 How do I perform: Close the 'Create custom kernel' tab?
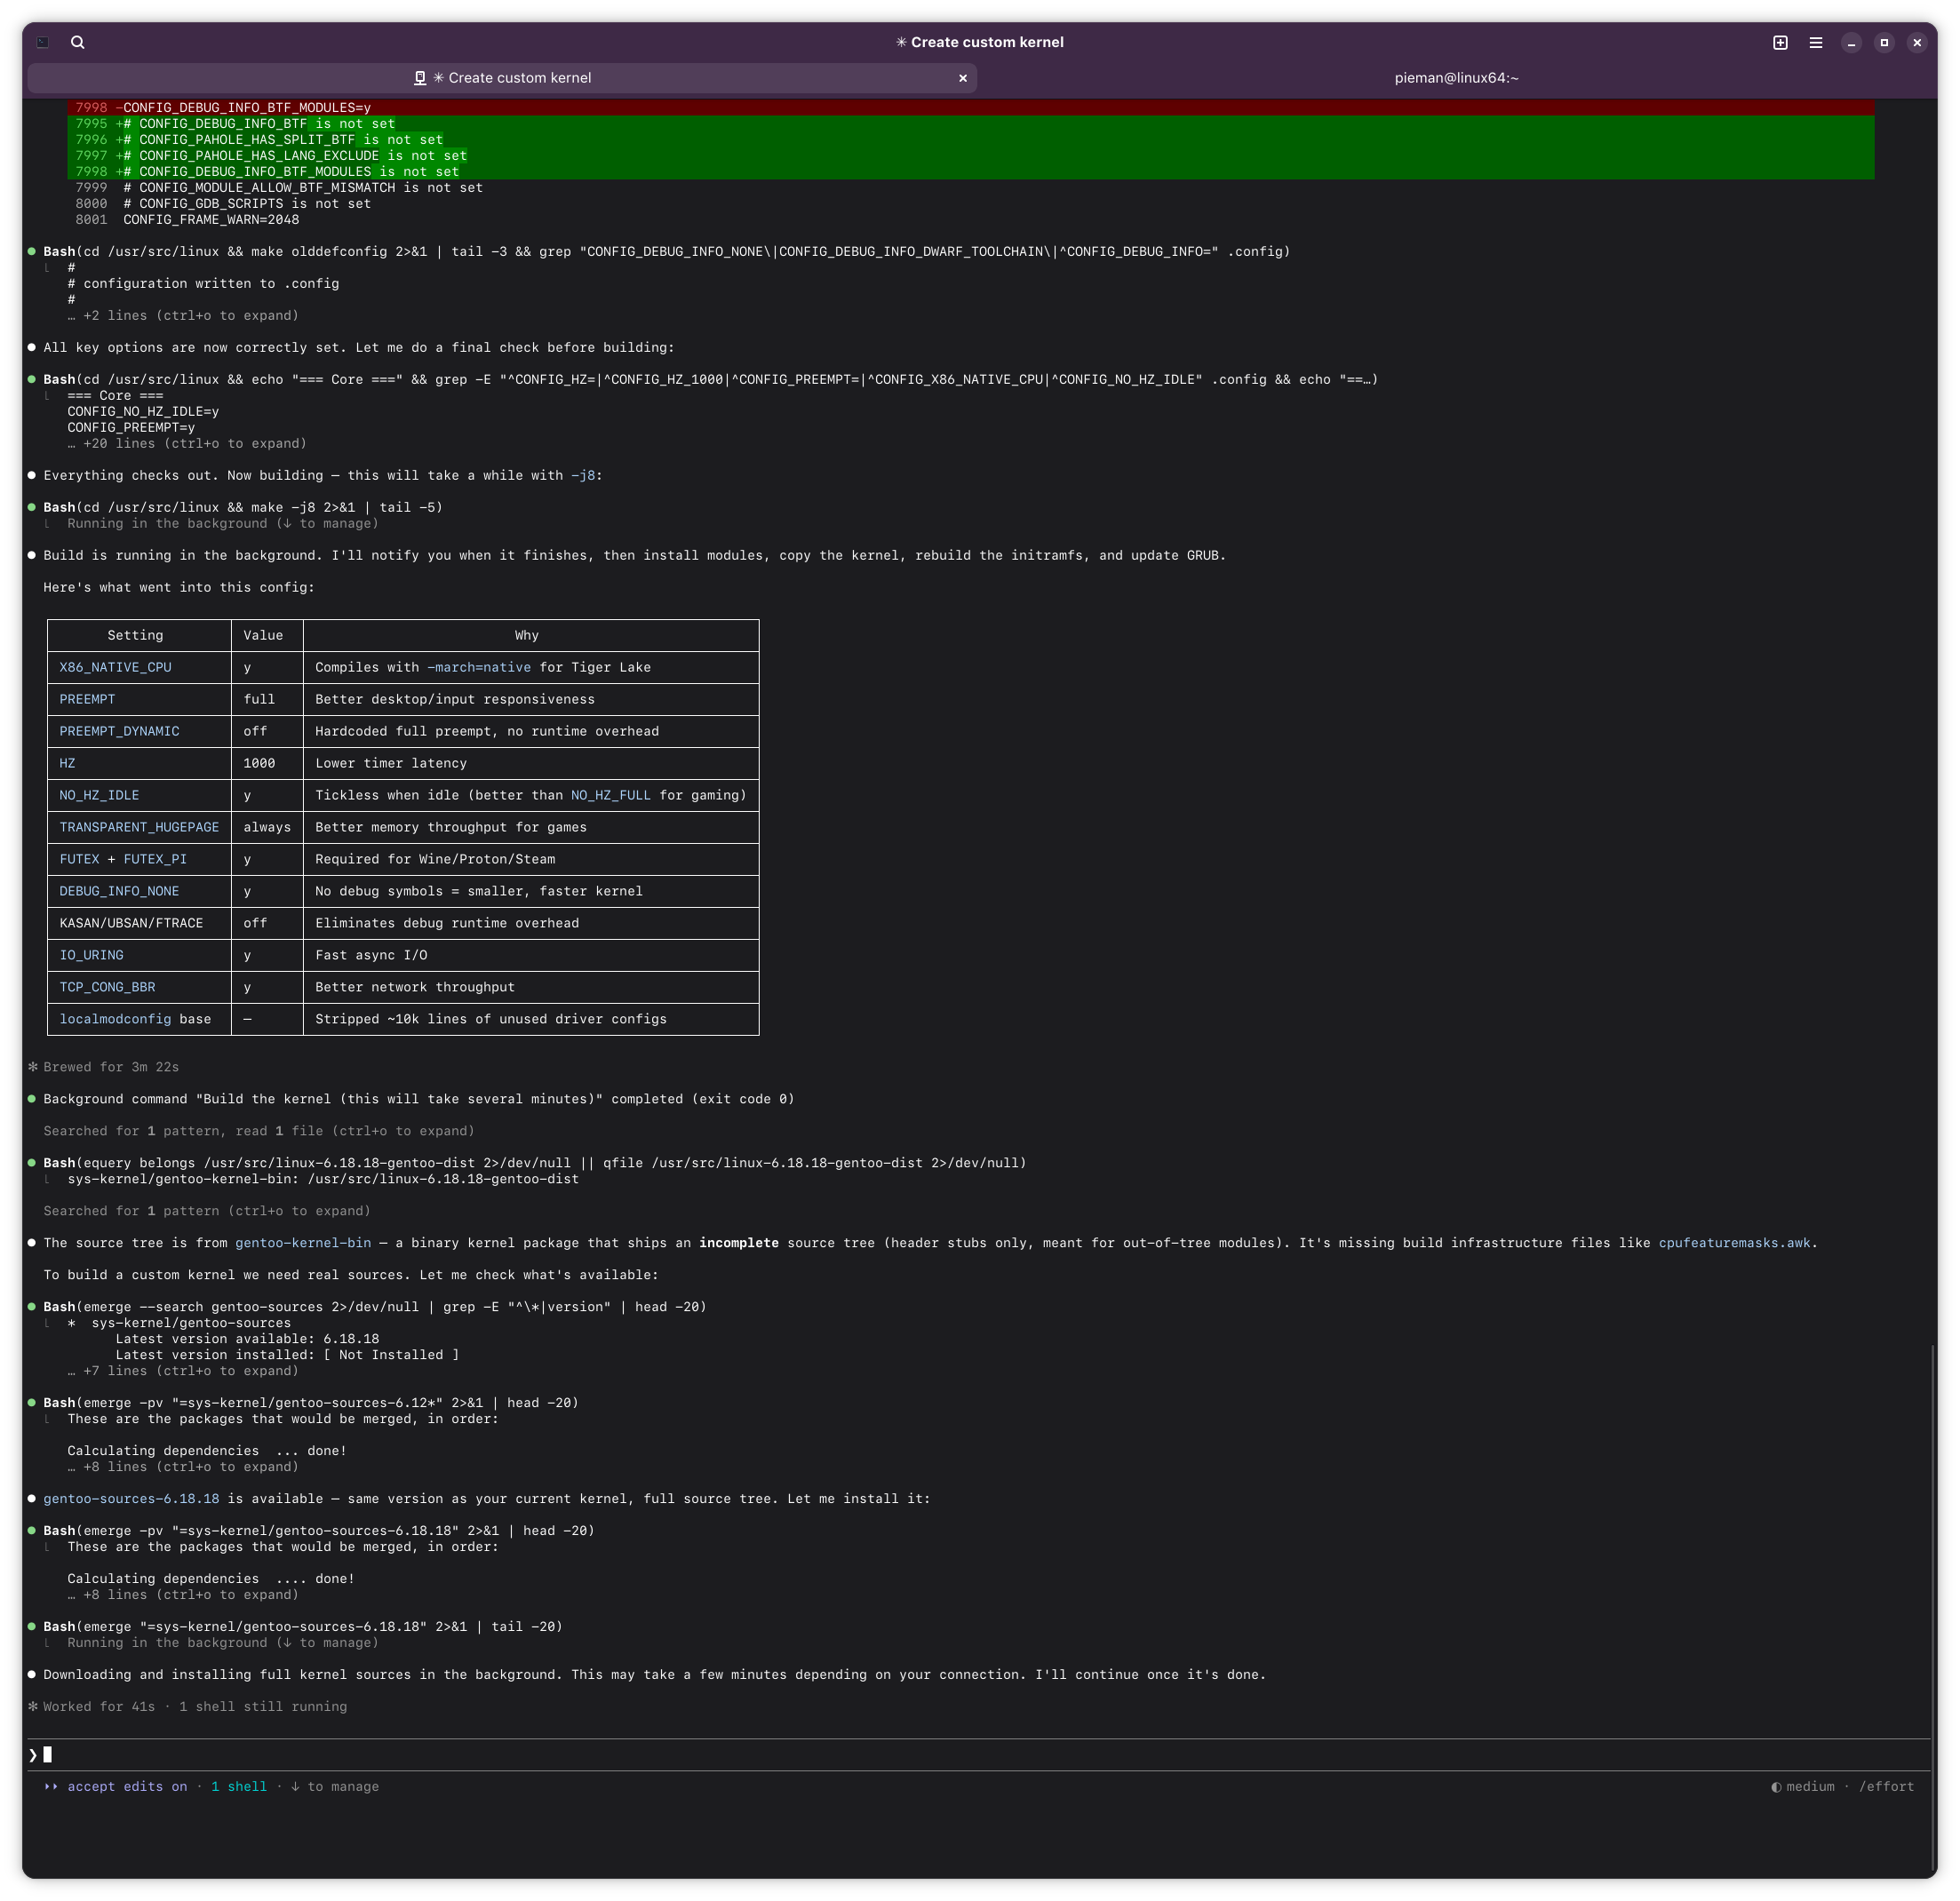click(963, 78)
